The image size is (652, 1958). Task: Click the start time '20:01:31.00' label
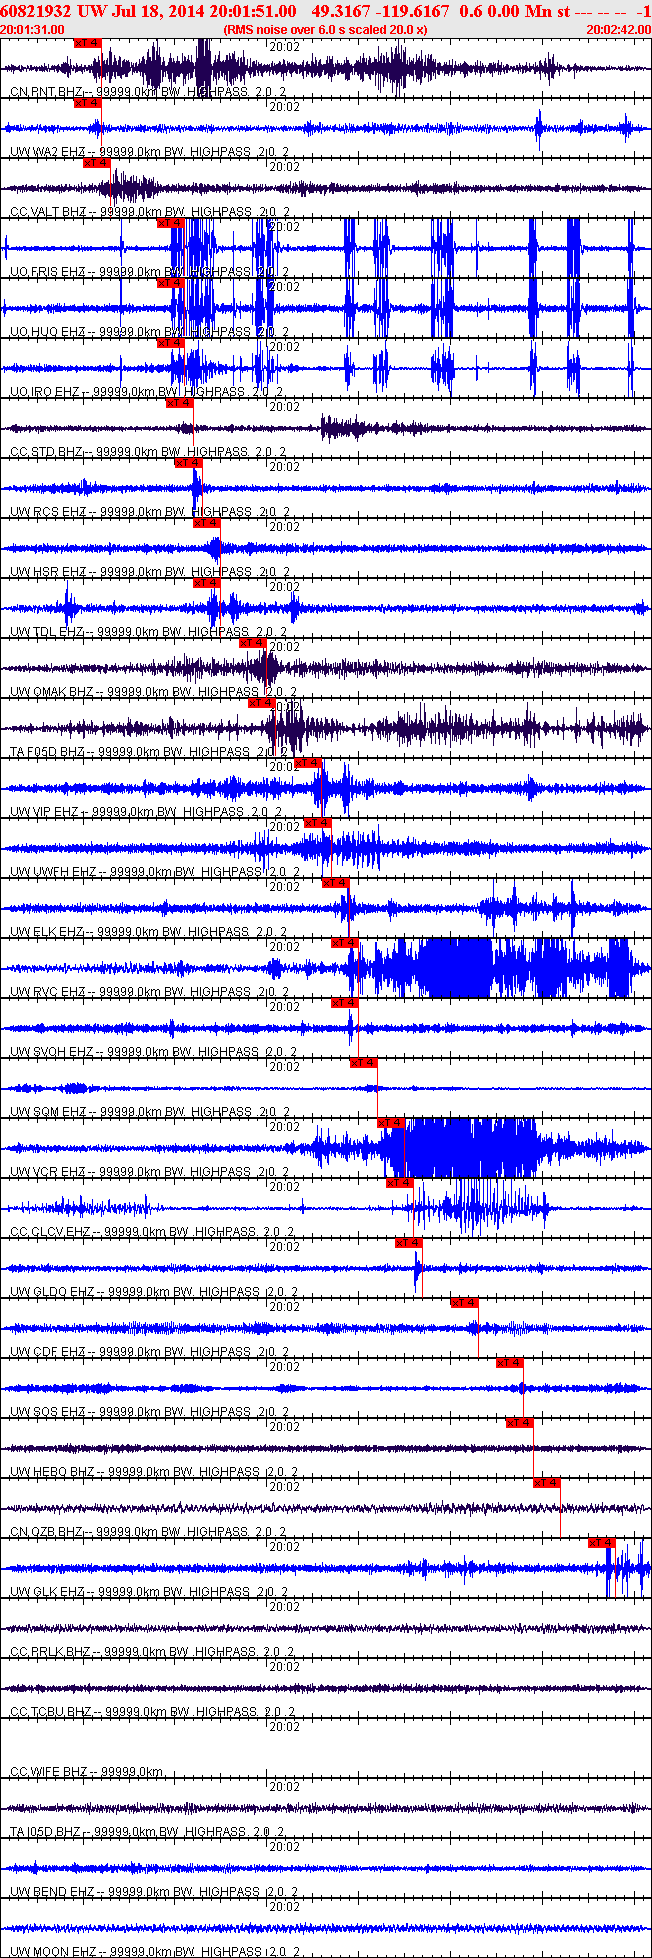[33, 30]
